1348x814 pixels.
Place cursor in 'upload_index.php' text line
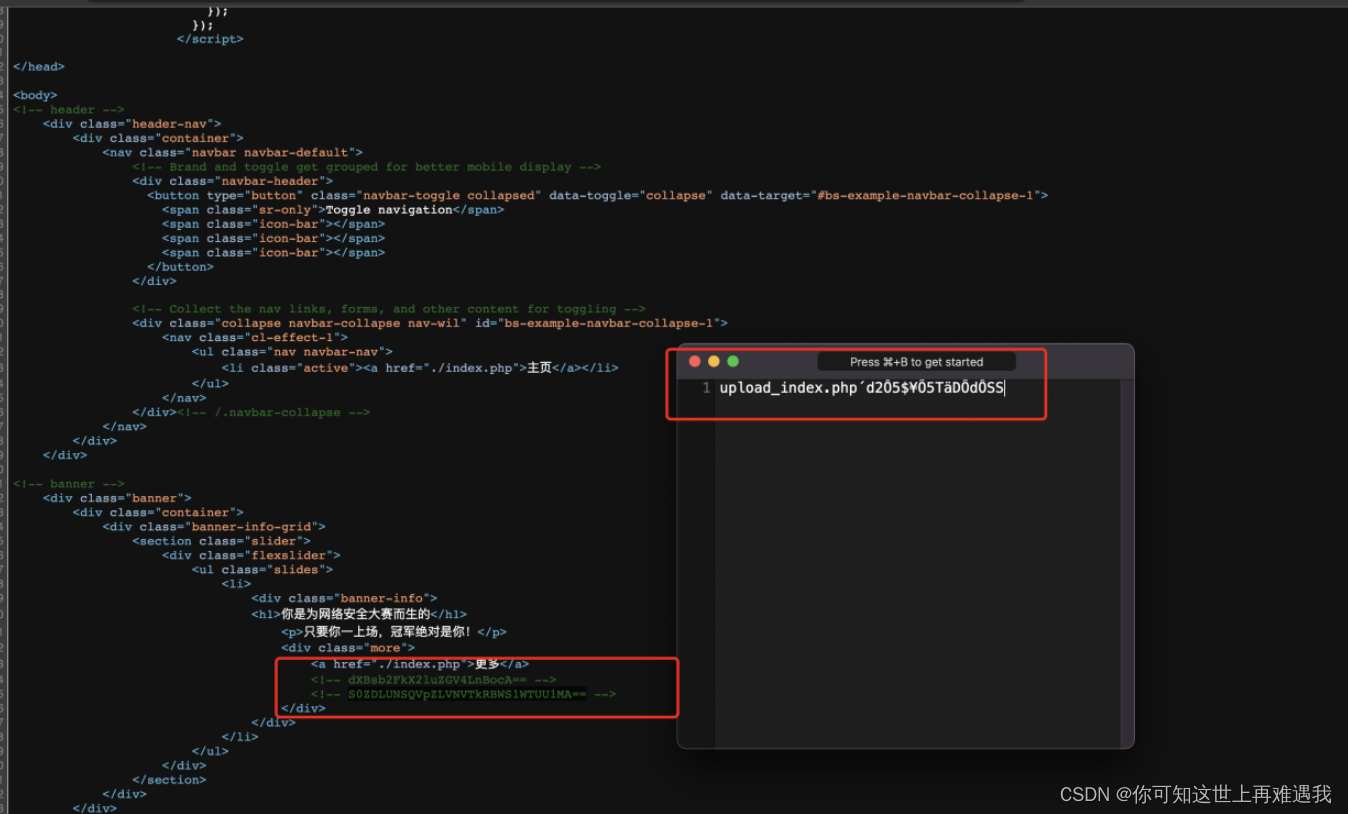(862, 388)
